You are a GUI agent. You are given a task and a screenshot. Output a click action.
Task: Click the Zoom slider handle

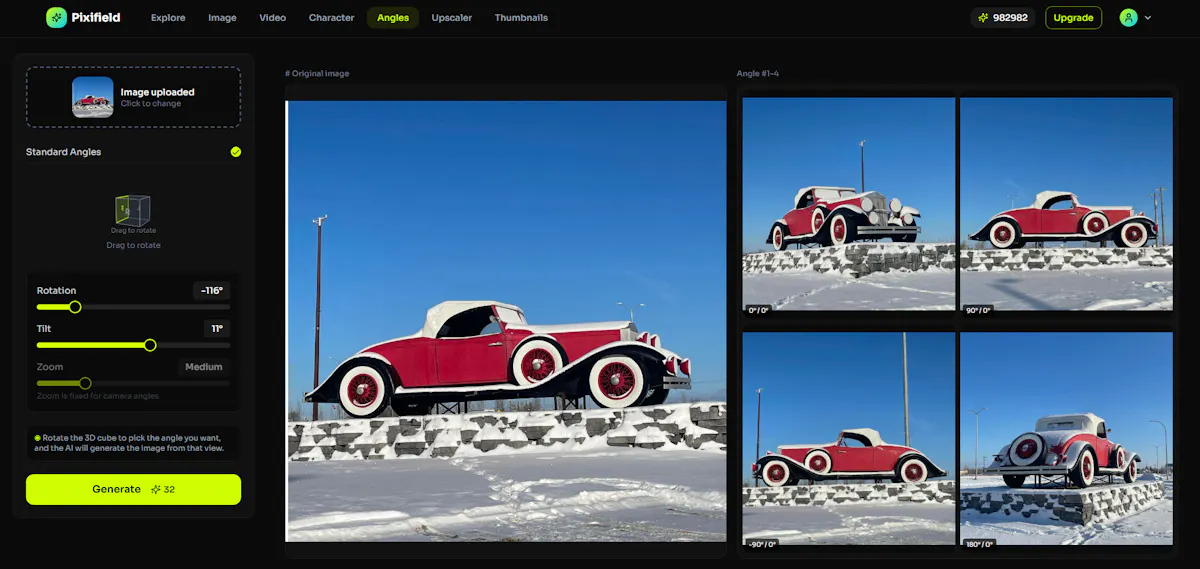[85, 383]
